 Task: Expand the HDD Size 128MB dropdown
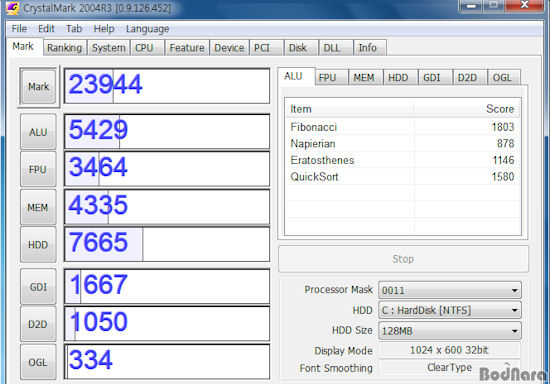pyautogui.click(x=450, y=331)
